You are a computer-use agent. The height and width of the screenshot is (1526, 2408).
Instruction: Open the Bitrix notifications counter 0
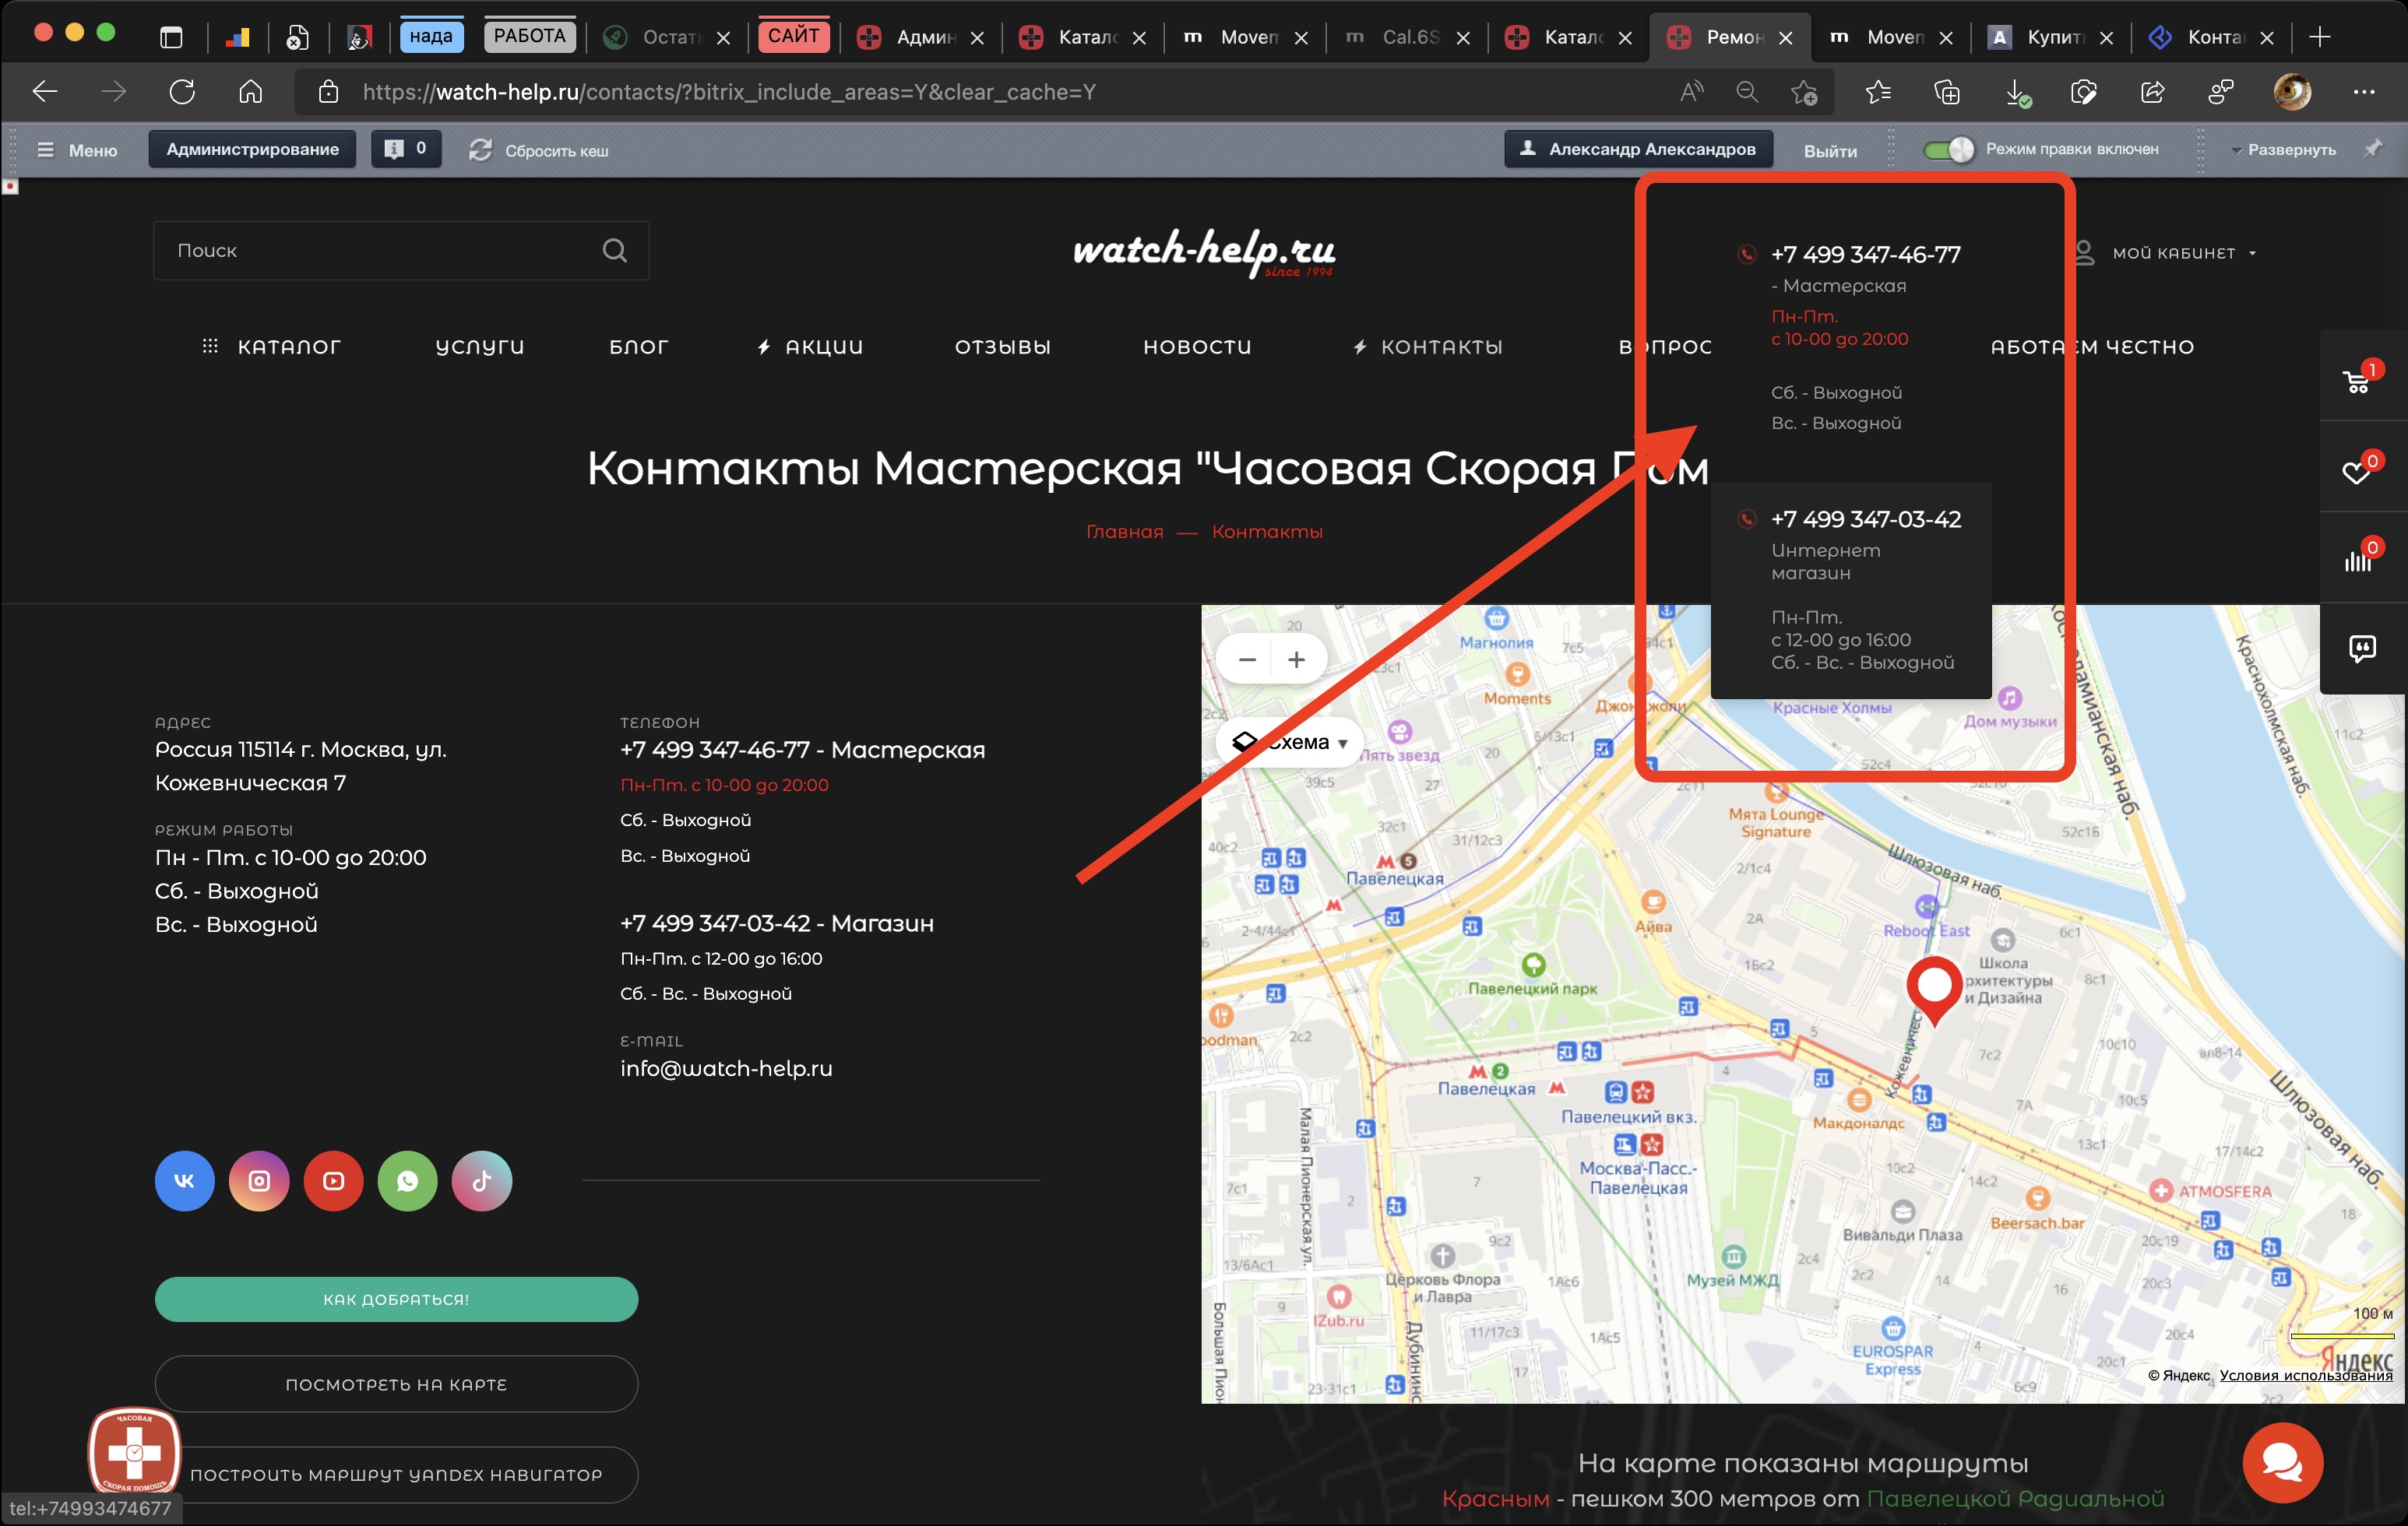406,149
